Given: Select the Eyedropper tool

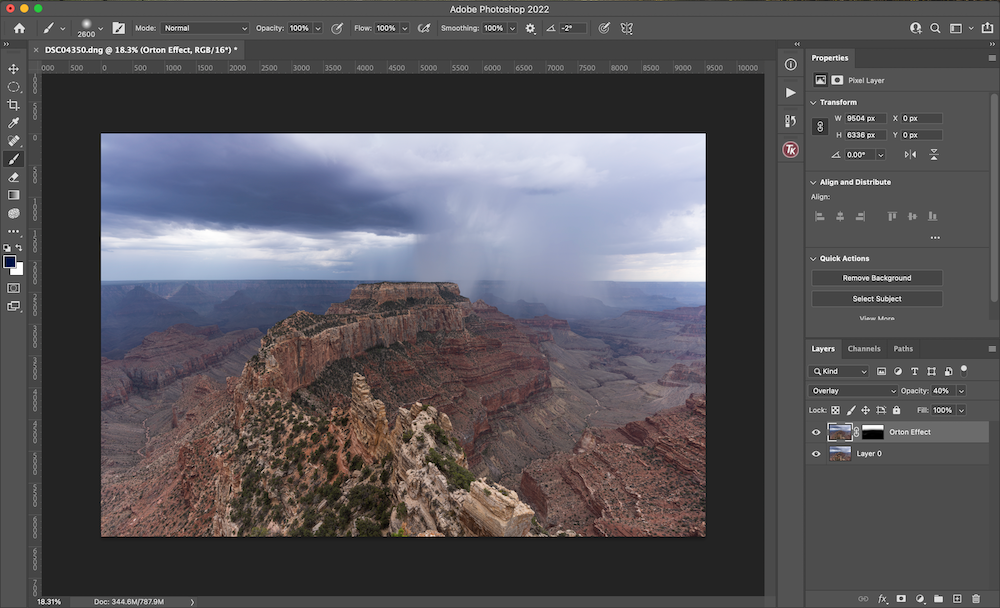Looking at the screenshot, I should tap(14, 124).
